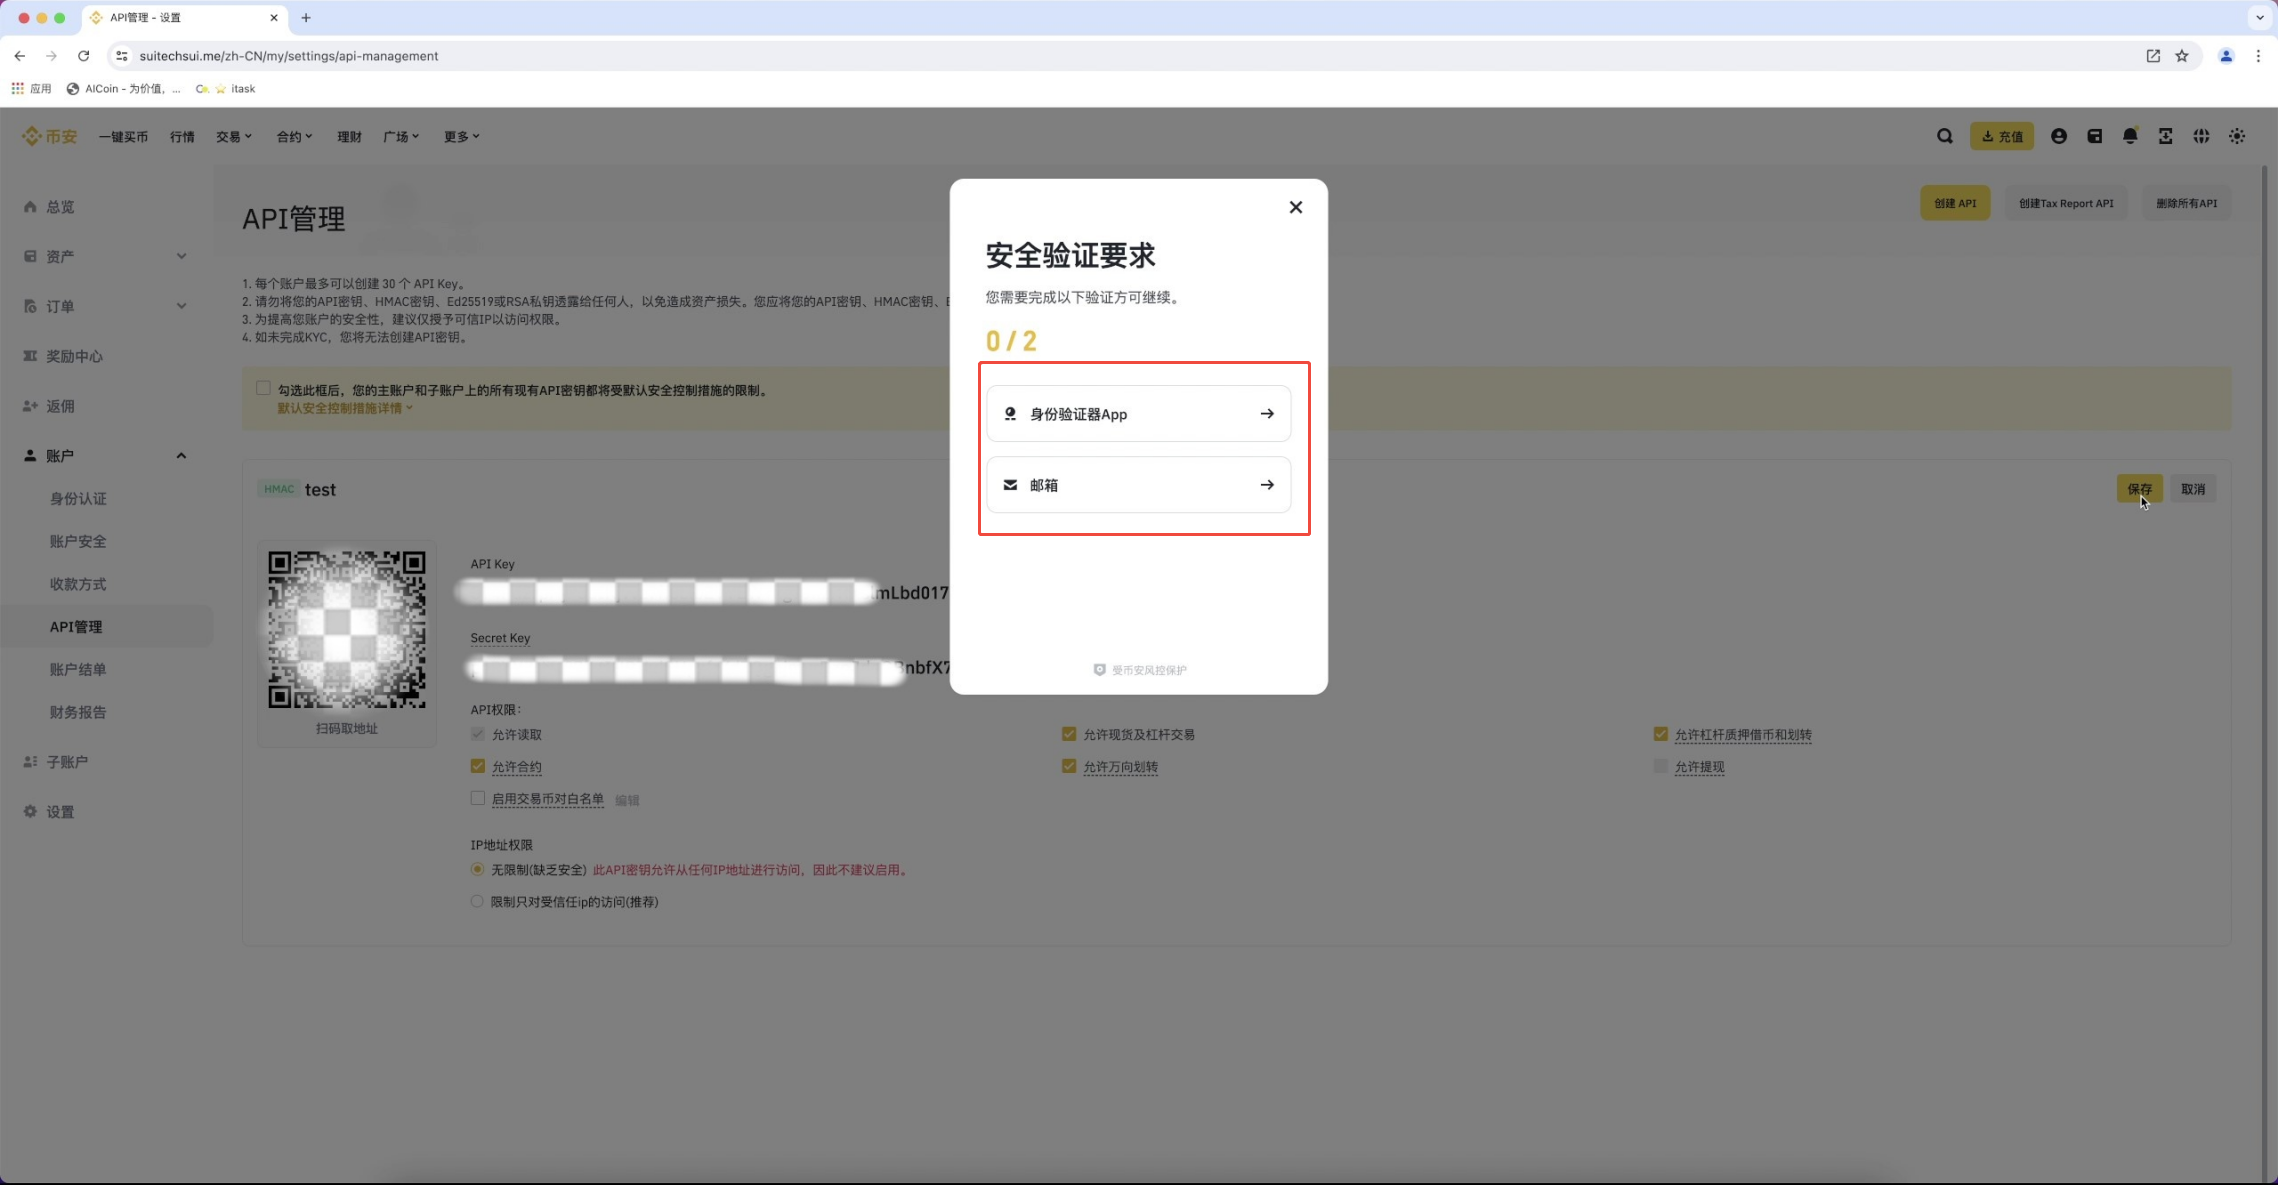
Task: Open the language globe icon
Action: coord(2202,136)
